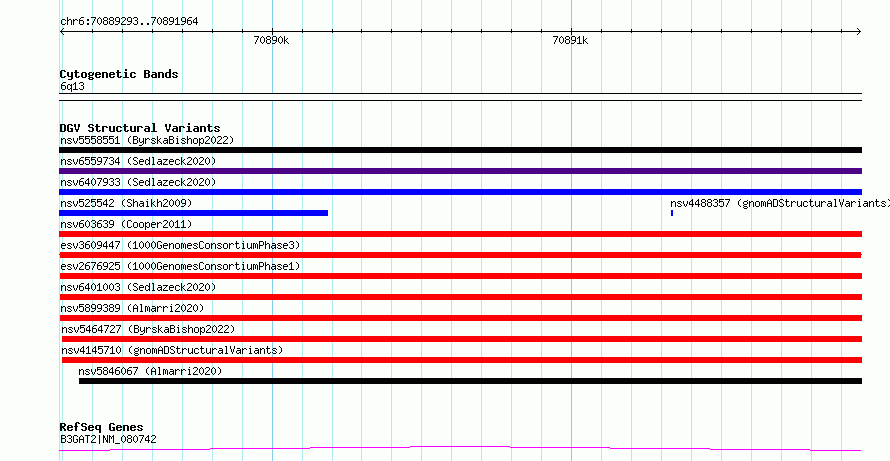
Task: Open variant nsv5558551 (ByrskaBishop2022) label
Action: click(147, 140)
